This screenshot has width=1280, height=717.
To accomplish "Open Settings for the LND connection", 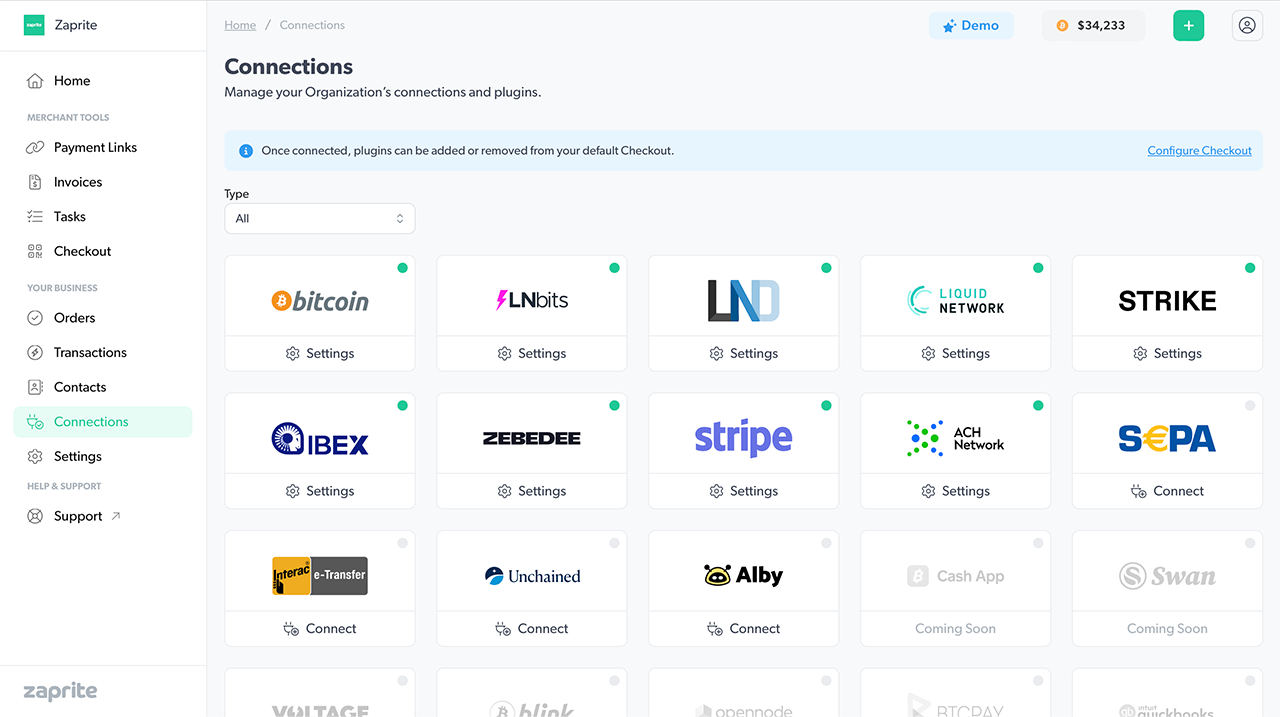I will pos(743,353).
